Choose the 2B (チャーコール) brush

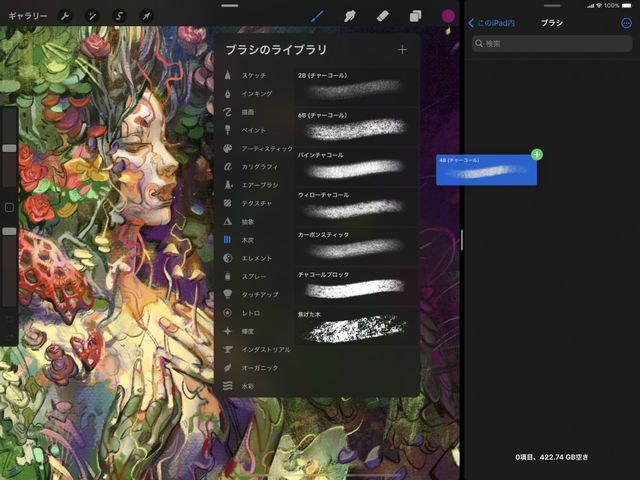[356, 86]
